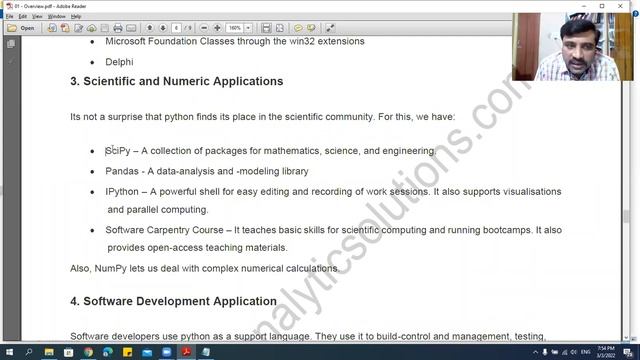Click the 'Also, NumPy lets us deal' sentence
The image size is (640, 360).
205,269
